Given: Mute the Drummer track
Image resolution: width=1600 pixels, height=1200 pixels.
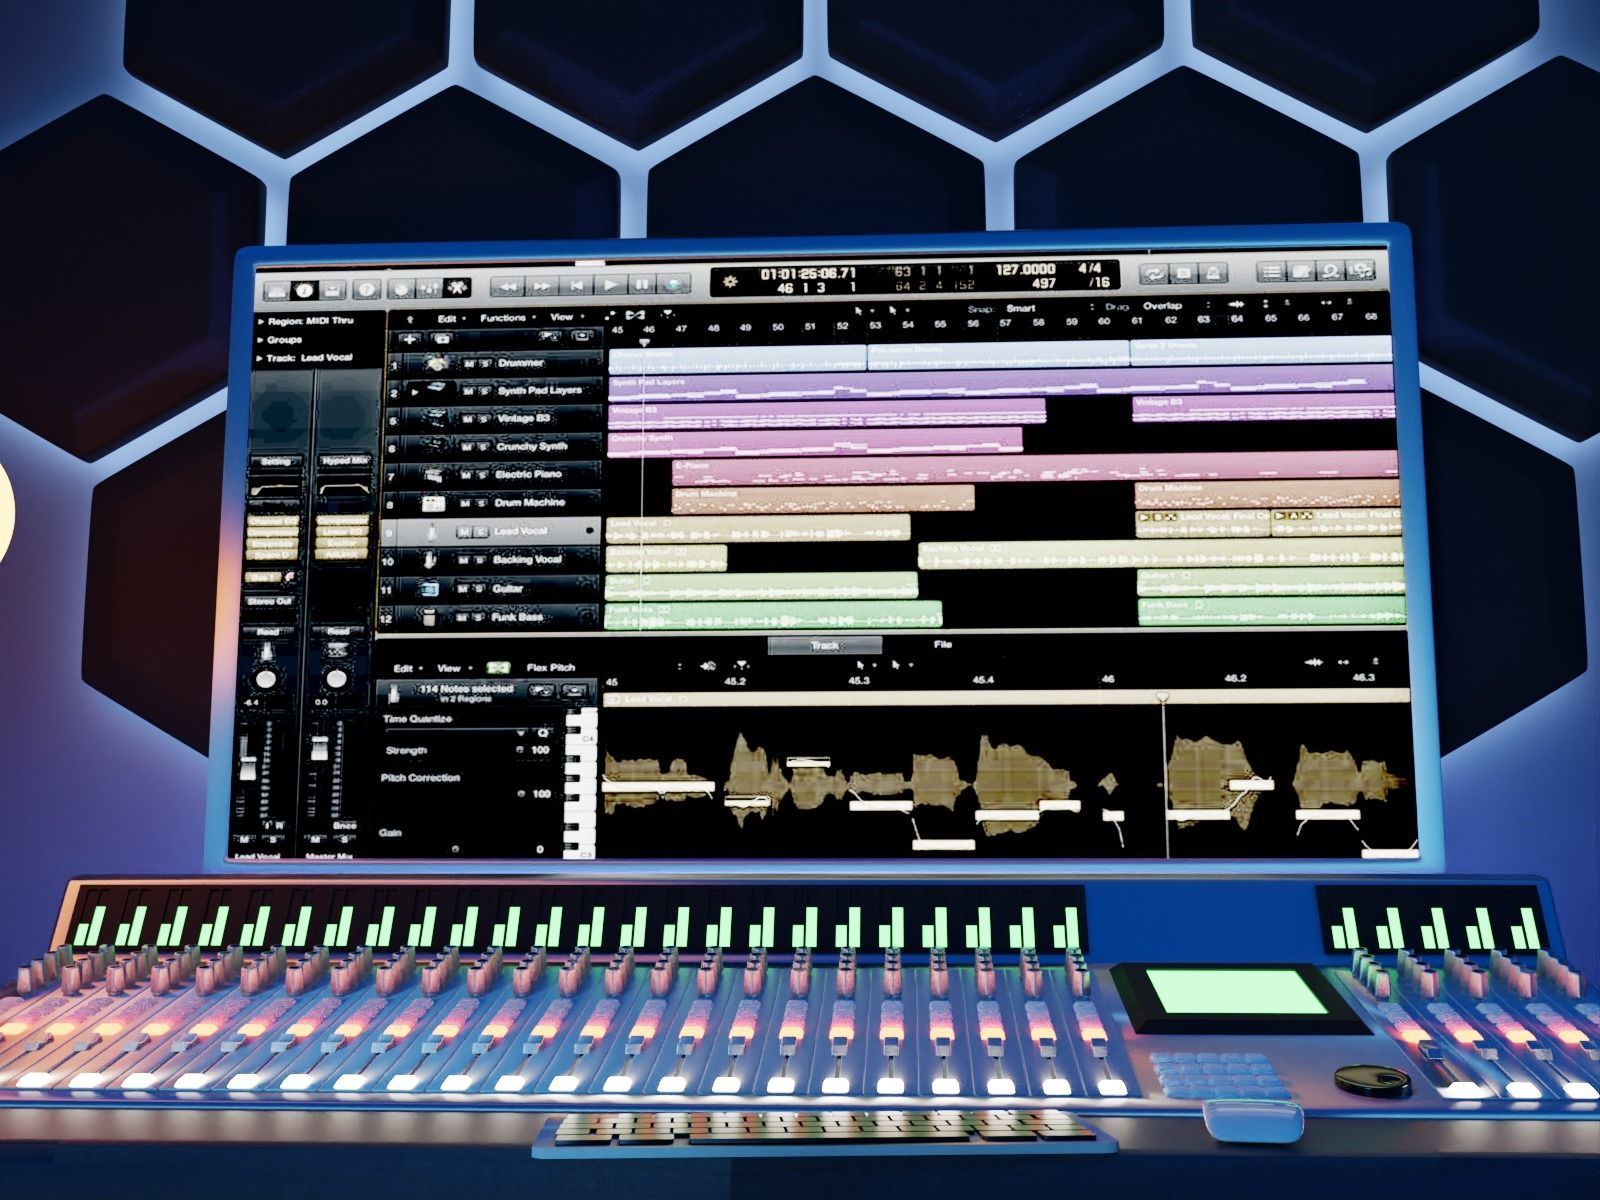Looking at the screenshot, I should [x=469, y=364].
